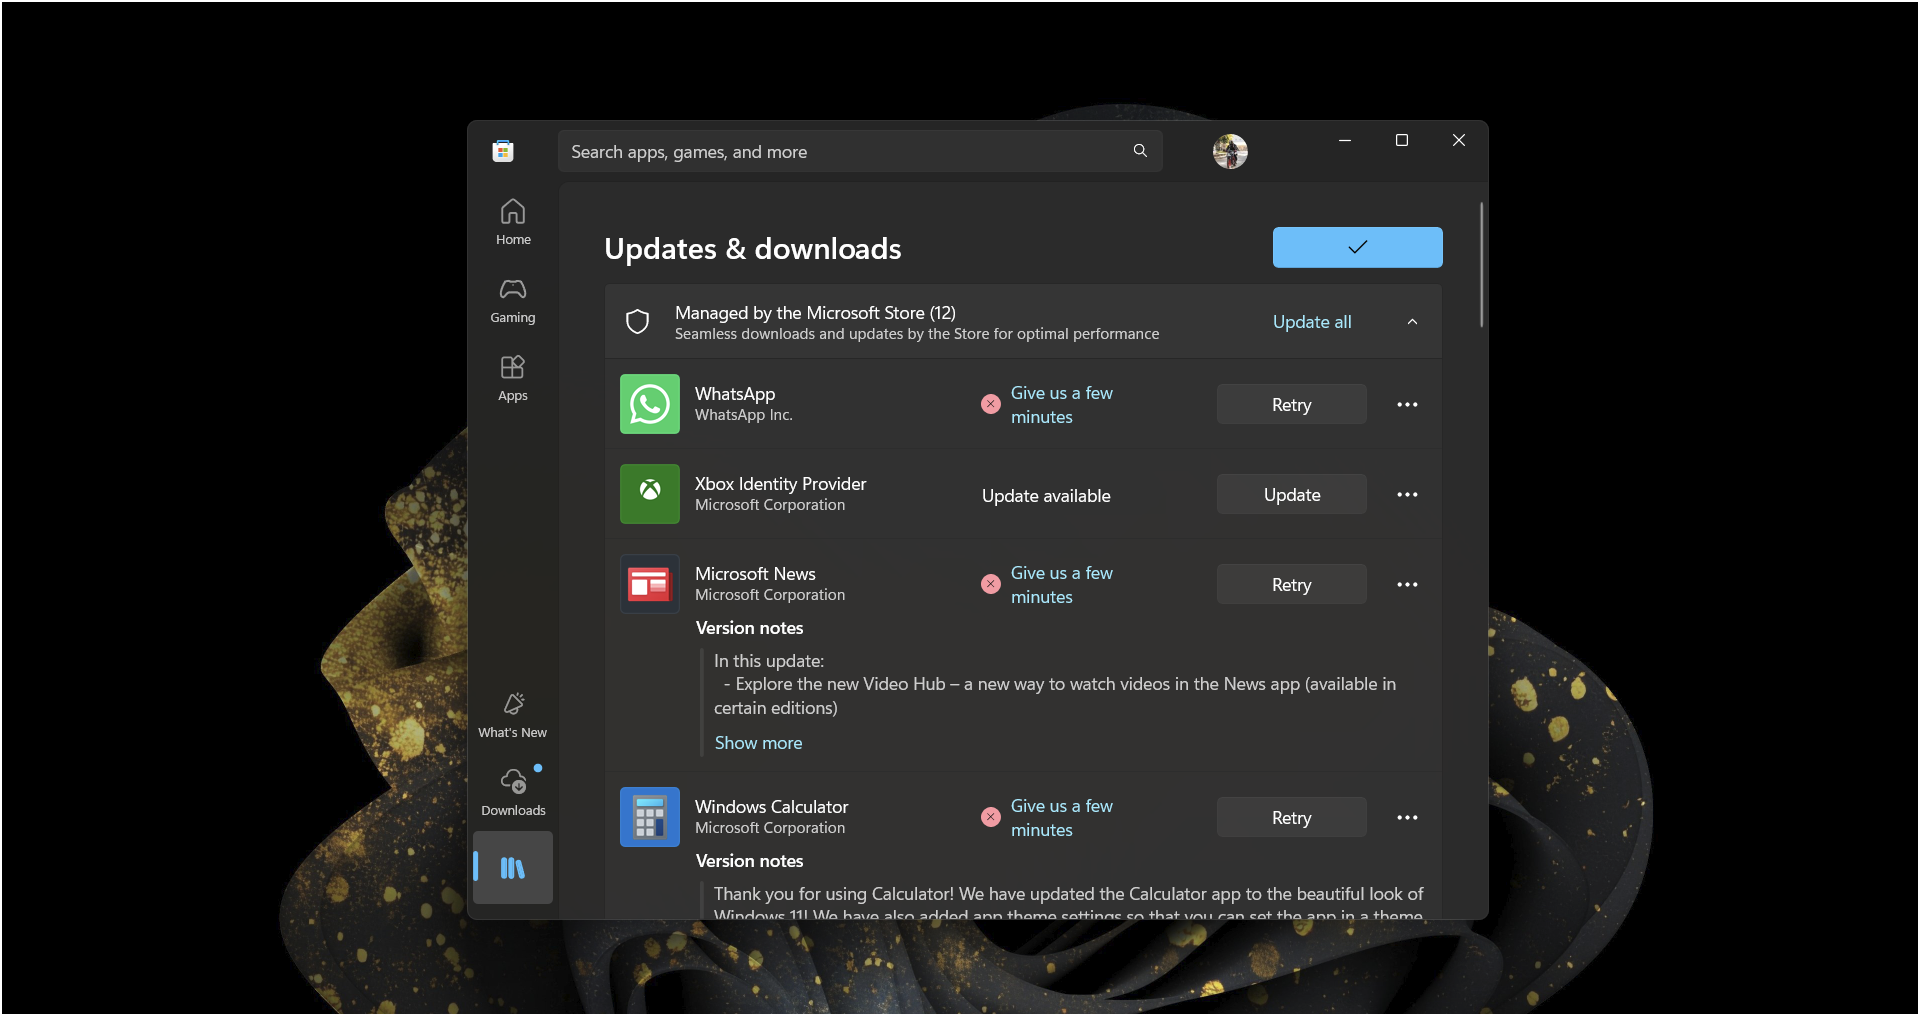Image resolution: width=1920 pixels, height=1016 pixels.
Task: Click the Microsoft Store logo icon
Action: [503, 151]
